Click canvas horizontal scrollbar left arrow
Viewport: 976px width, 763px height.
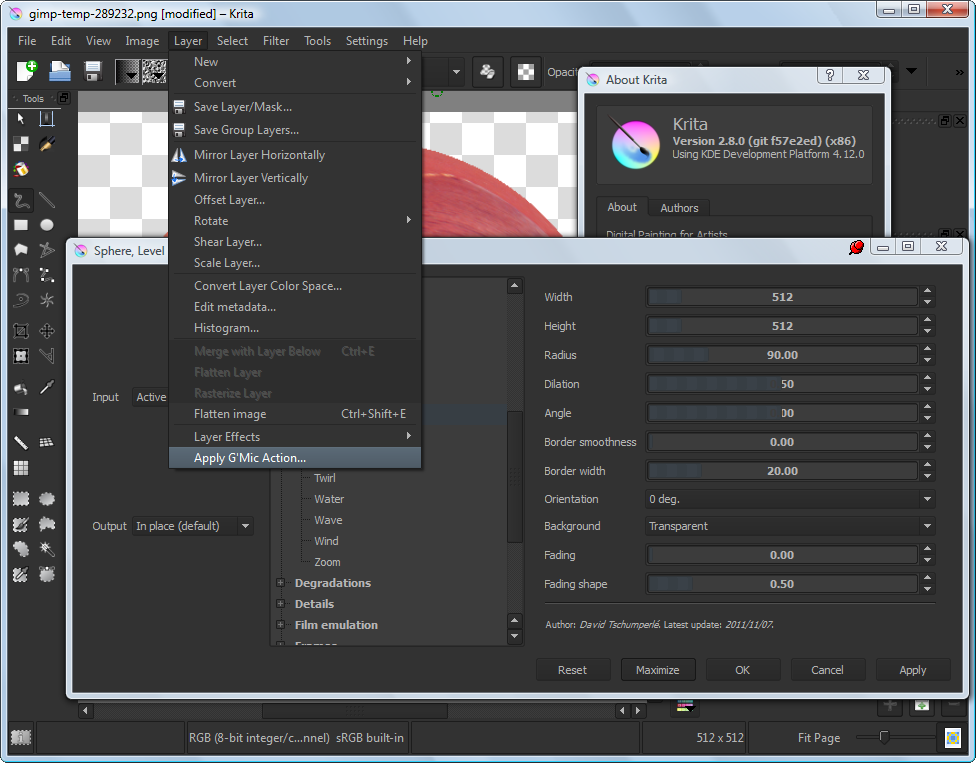[x=85, y=711]
